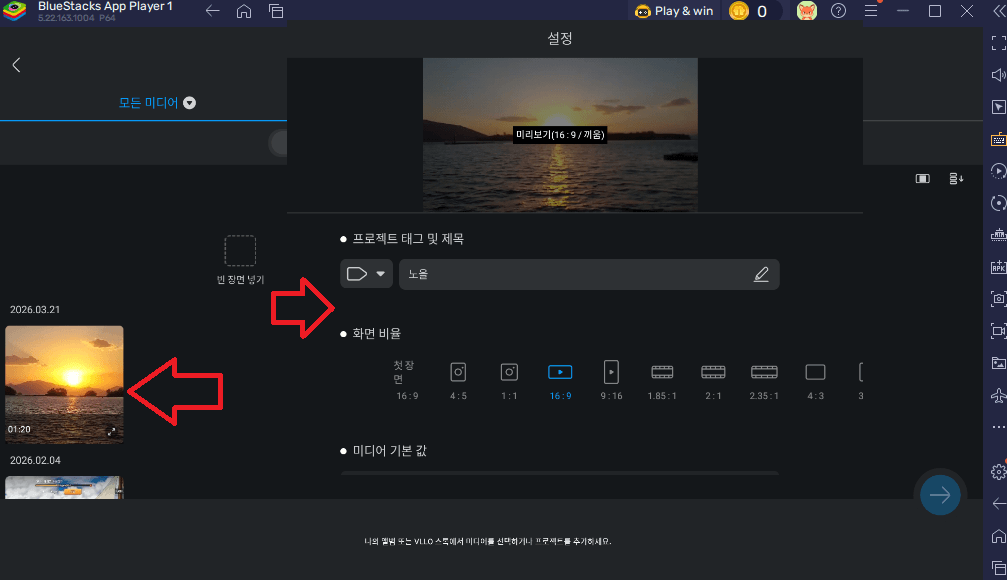
Task: Select the 2.35:1 cinema ratio icon
Action: pos(764,372)
